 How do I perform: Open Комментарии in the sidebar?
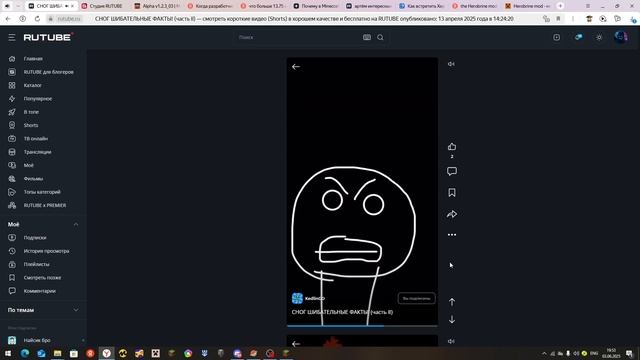pos(40,291)
